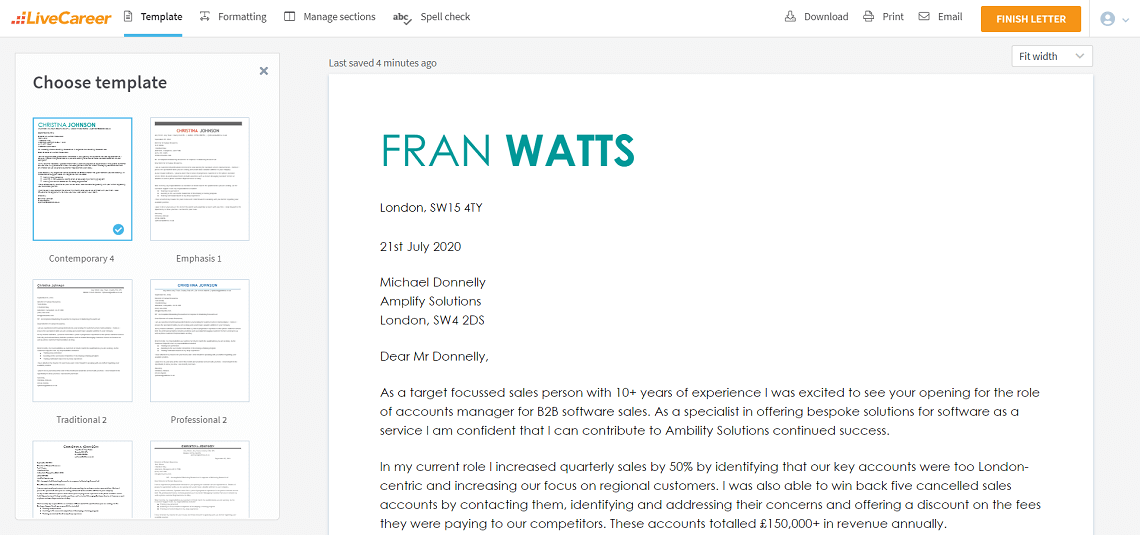Close the Choose template panel
Screen dimensions: 1140x535
264,71
